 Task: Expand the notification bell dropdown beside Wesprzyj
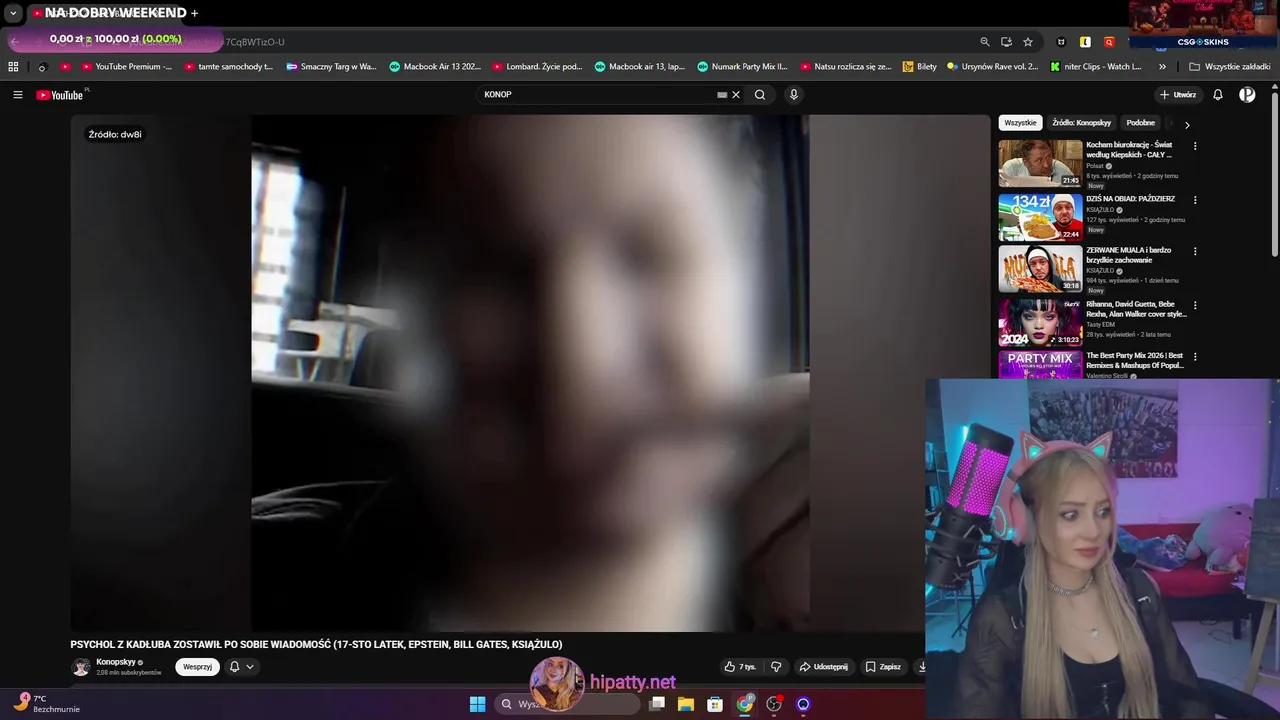coord(241,667)
